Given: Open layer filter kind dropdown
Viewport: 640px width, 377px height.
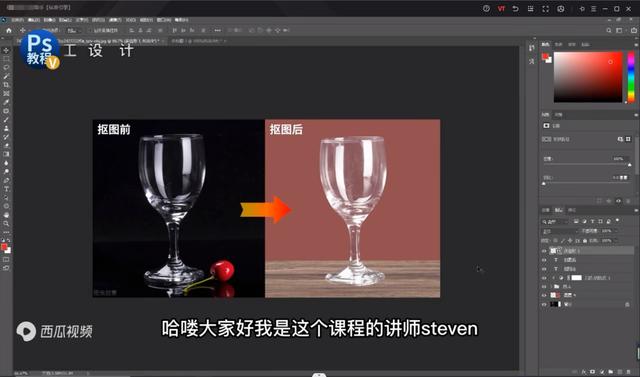Looking at the screenshot, I should point(555,222).
